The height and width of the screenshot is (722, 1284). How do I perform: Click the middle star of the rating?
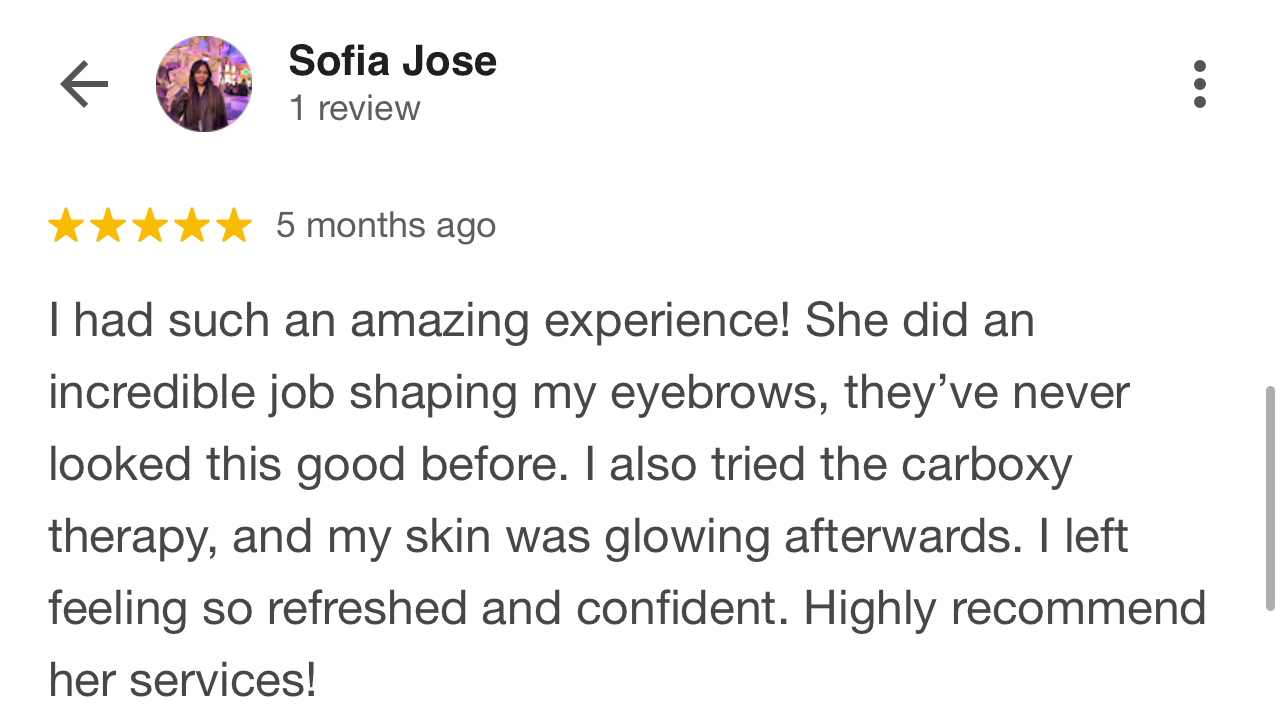[x=152, y=225]
